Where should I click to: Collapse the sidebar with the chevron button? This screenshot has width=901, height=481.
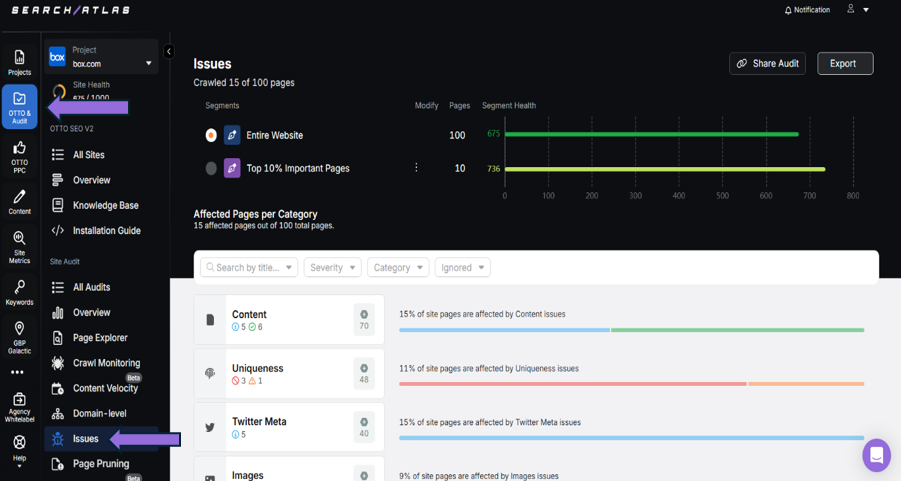point(169,51)
